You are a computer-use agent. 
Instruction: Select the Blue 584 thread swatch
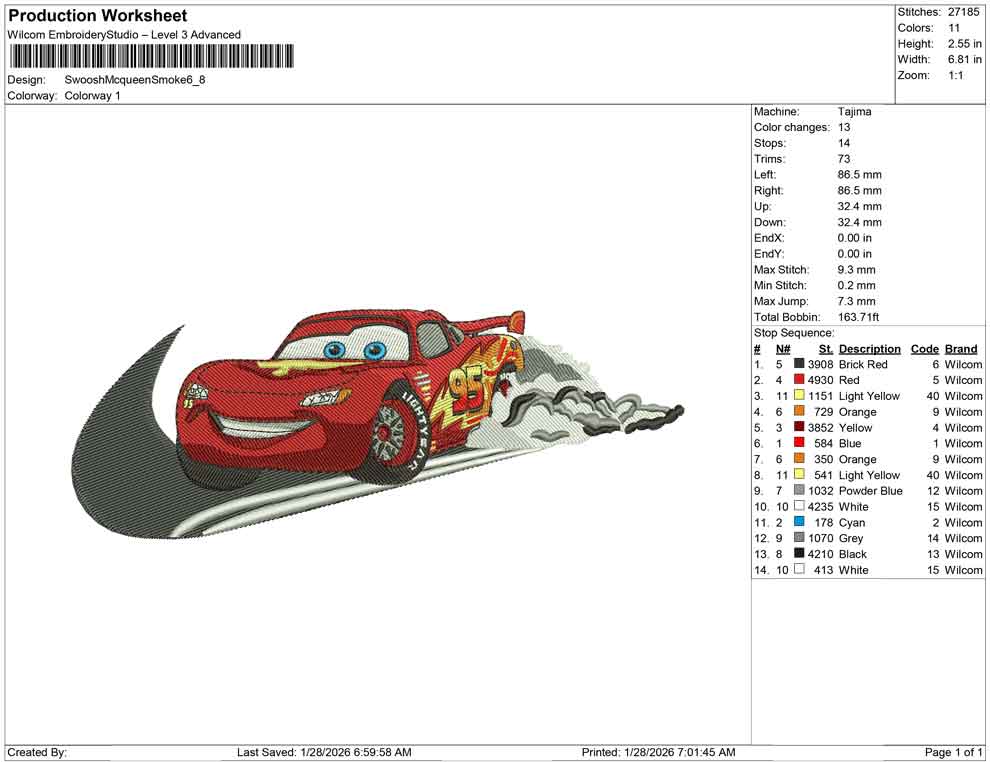point(798,443)
